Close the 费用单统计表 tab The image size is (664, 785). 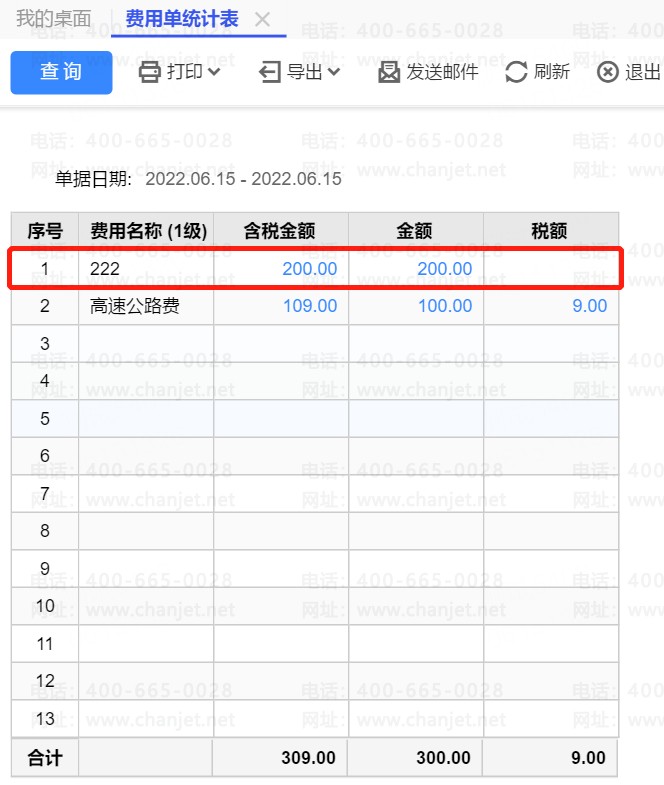click(x=263, y=19)
